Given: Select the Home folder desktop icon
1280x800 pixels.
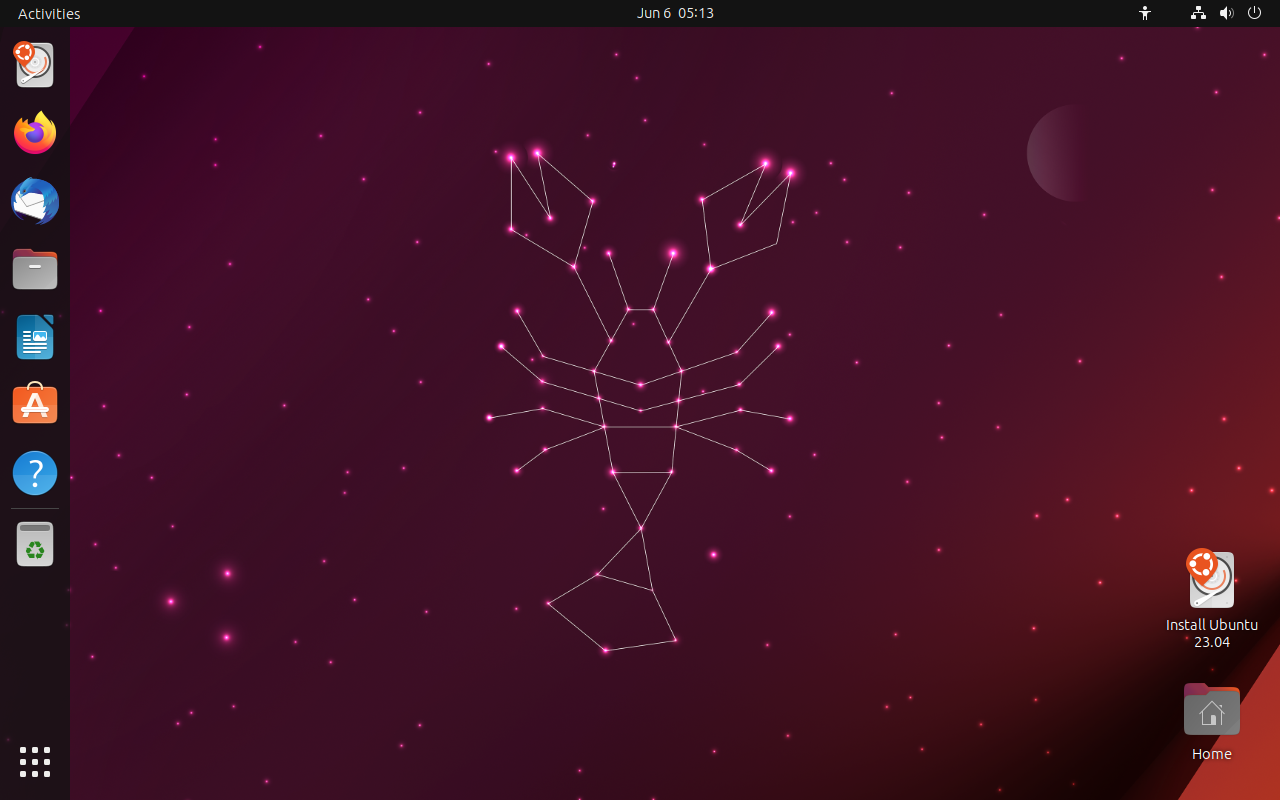Looking at the screenshot, I should (1211, 722).
